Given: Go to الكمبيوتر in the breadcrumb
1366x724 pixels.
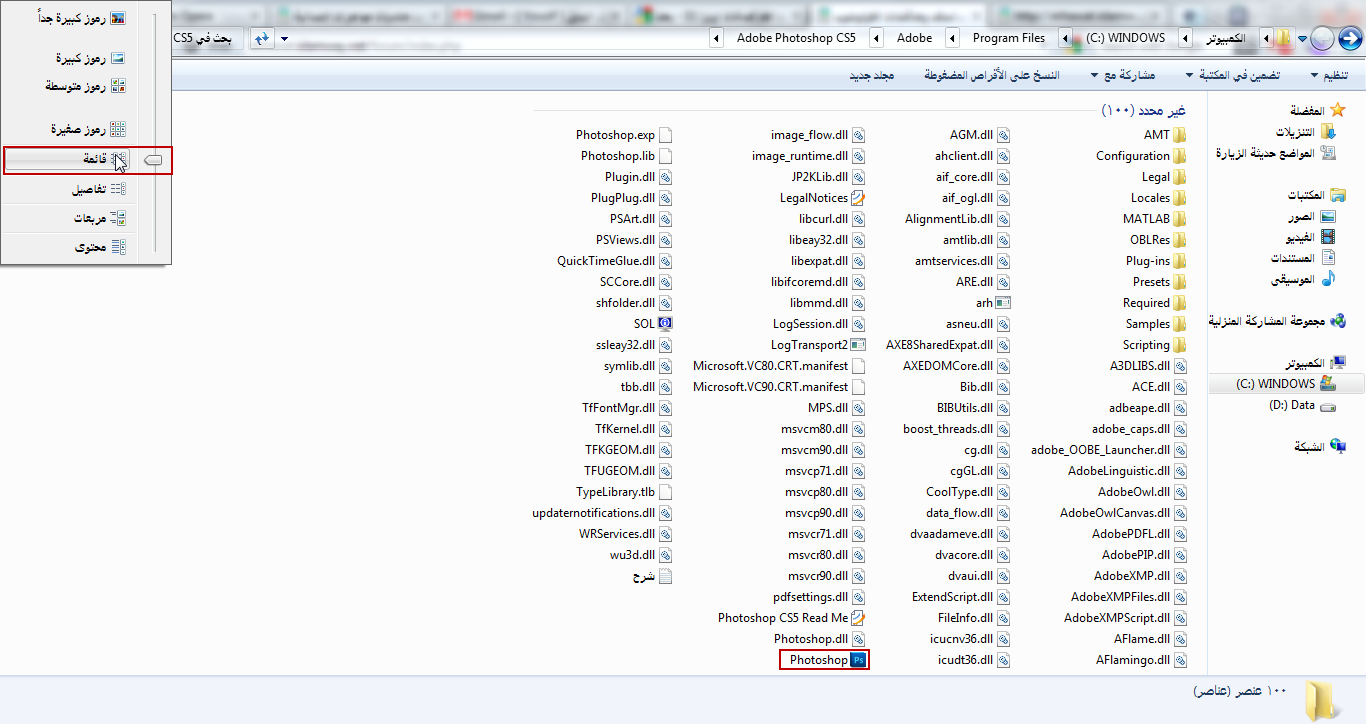Looking at the screenshot, I should point(1224,38).
